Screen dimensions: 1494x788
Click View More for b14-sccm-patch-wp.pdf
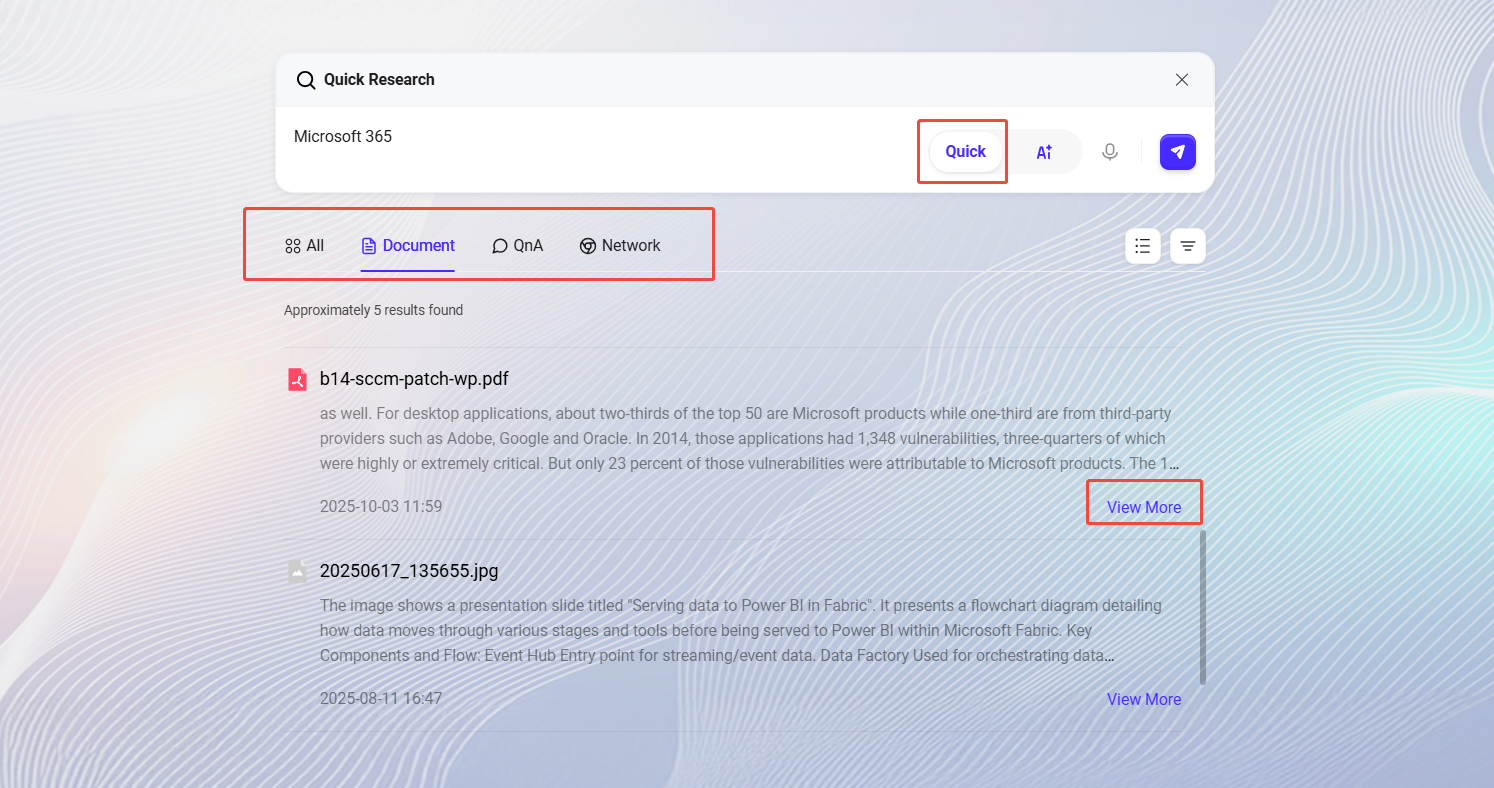click(1143, 507)
